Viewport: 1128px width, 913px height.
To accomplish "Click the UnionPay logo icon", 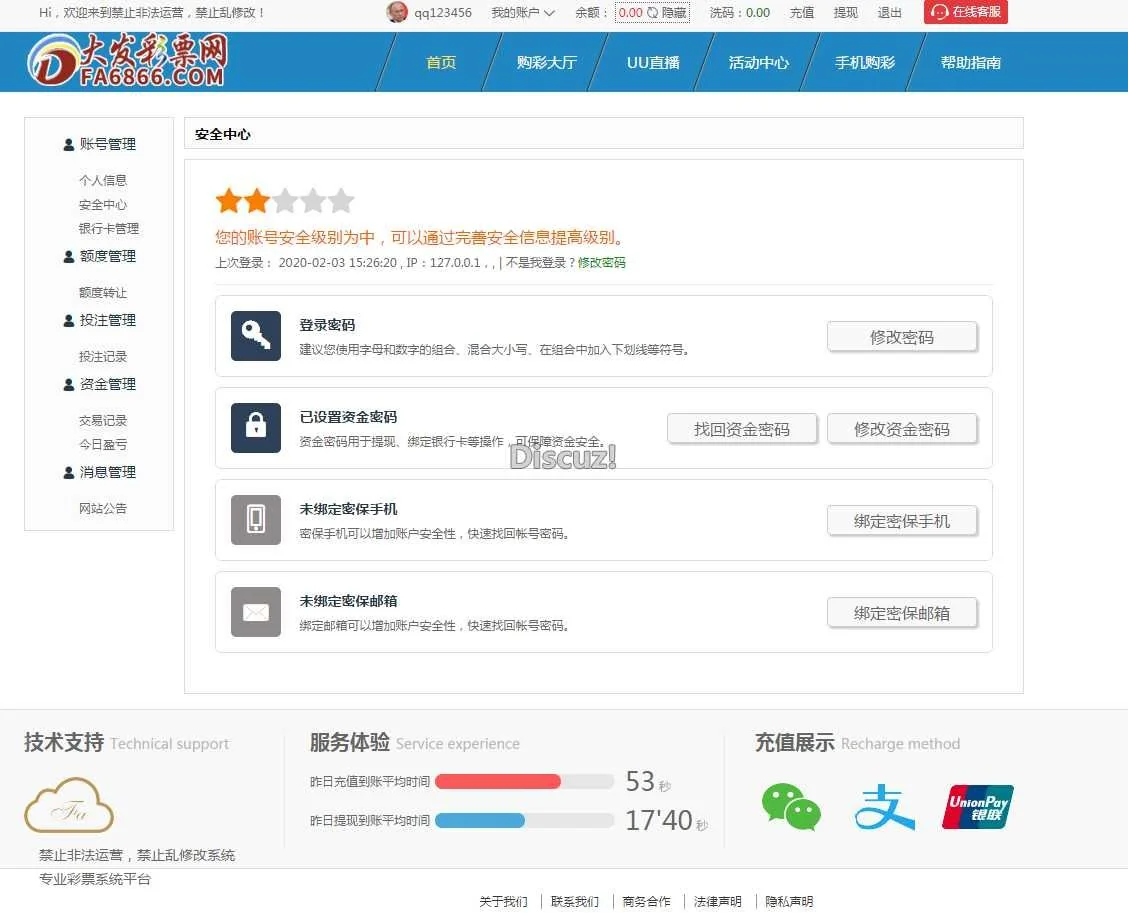I will point(977,807).
